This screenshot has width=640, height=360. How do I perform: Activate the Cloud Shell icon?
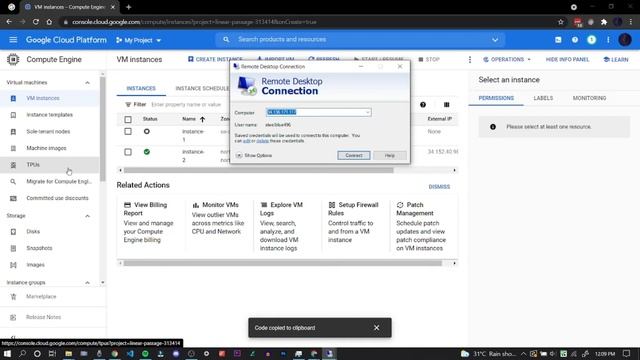558,40
